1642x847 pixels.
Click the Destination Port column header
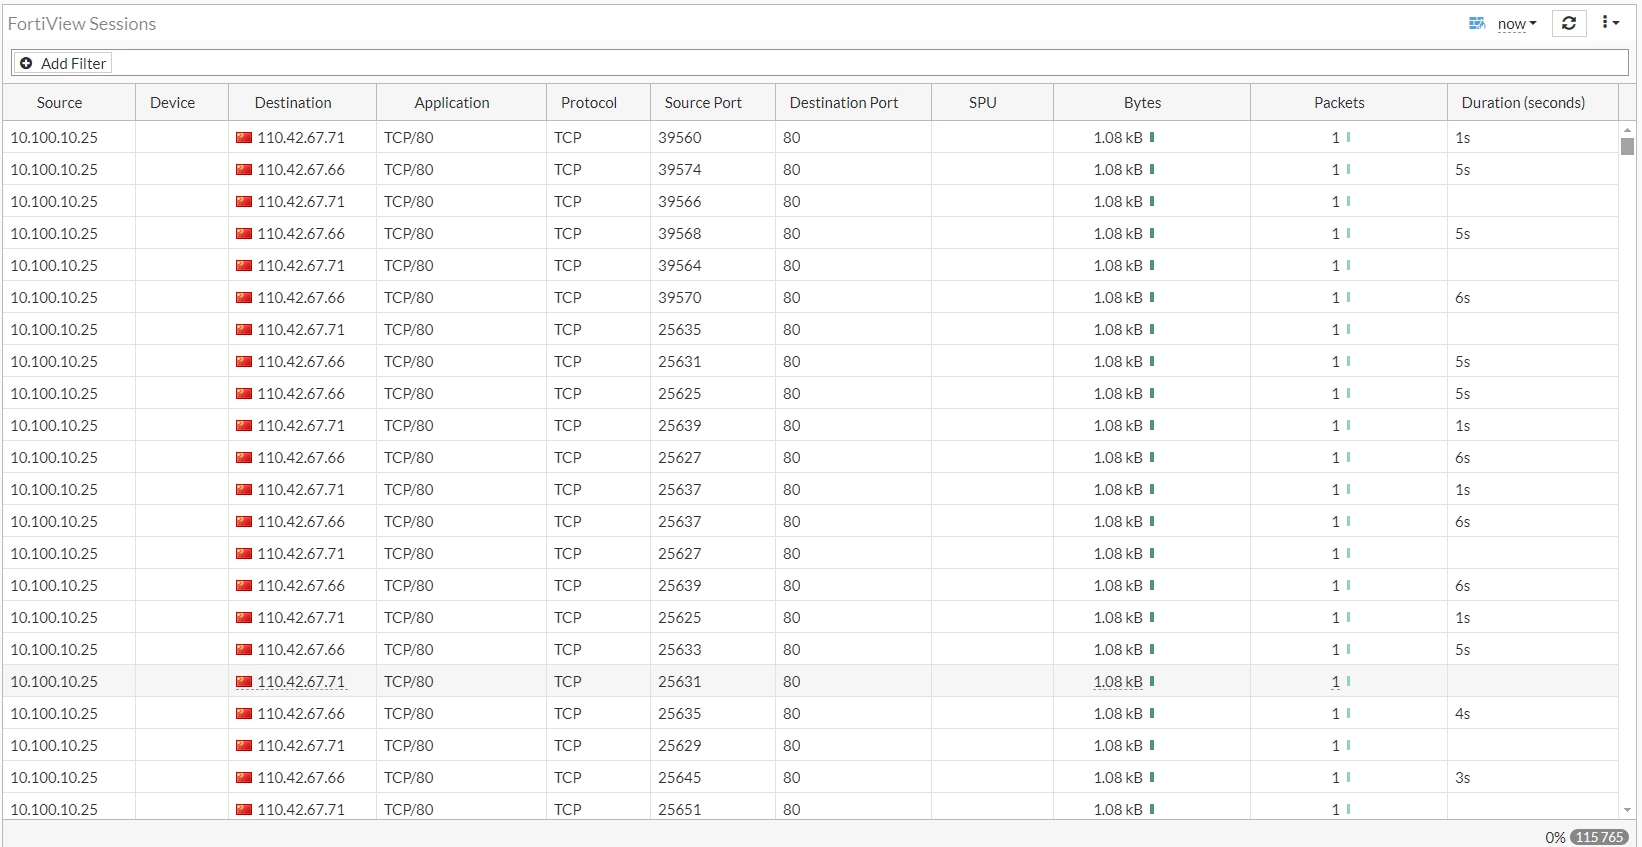point(844,103)
